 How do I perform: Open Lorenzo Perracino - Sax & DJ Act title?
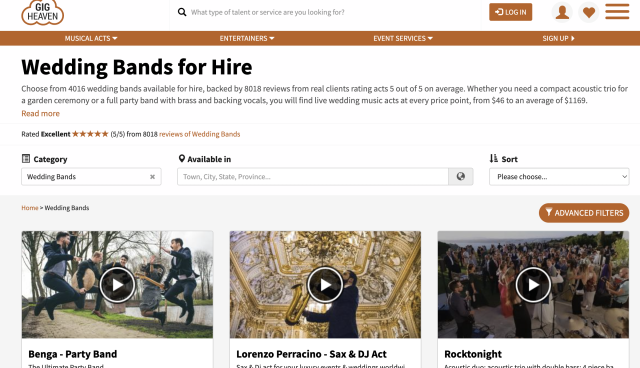click(x=311, y=354)
